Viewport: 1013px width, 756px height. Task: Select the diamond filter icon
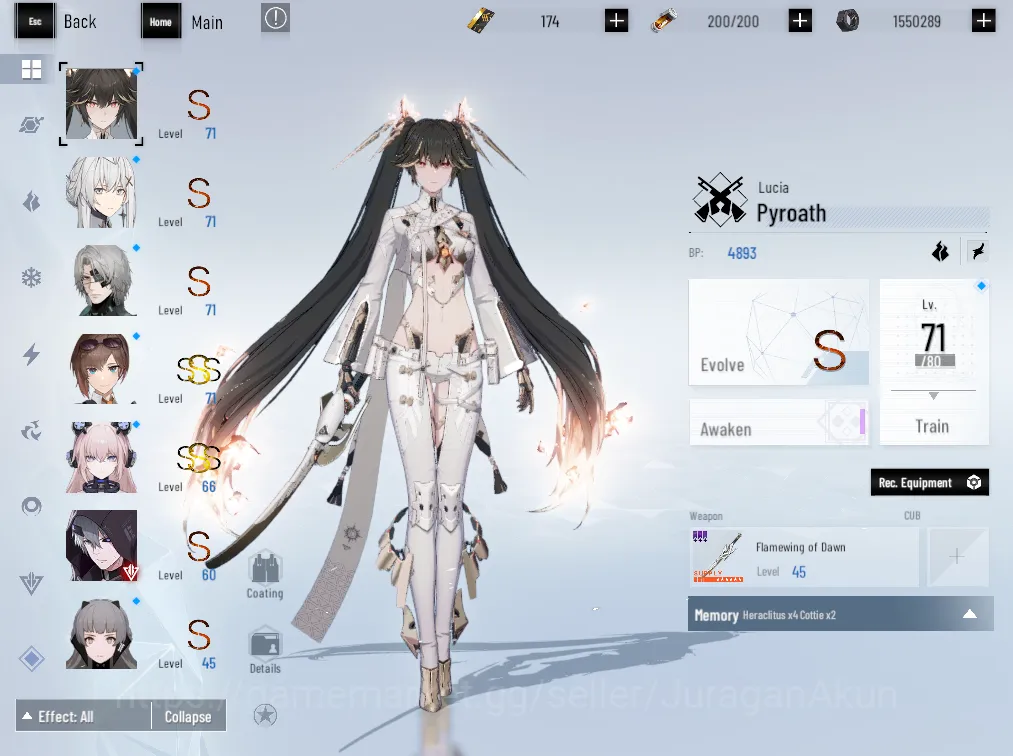(x=31, y=658)
